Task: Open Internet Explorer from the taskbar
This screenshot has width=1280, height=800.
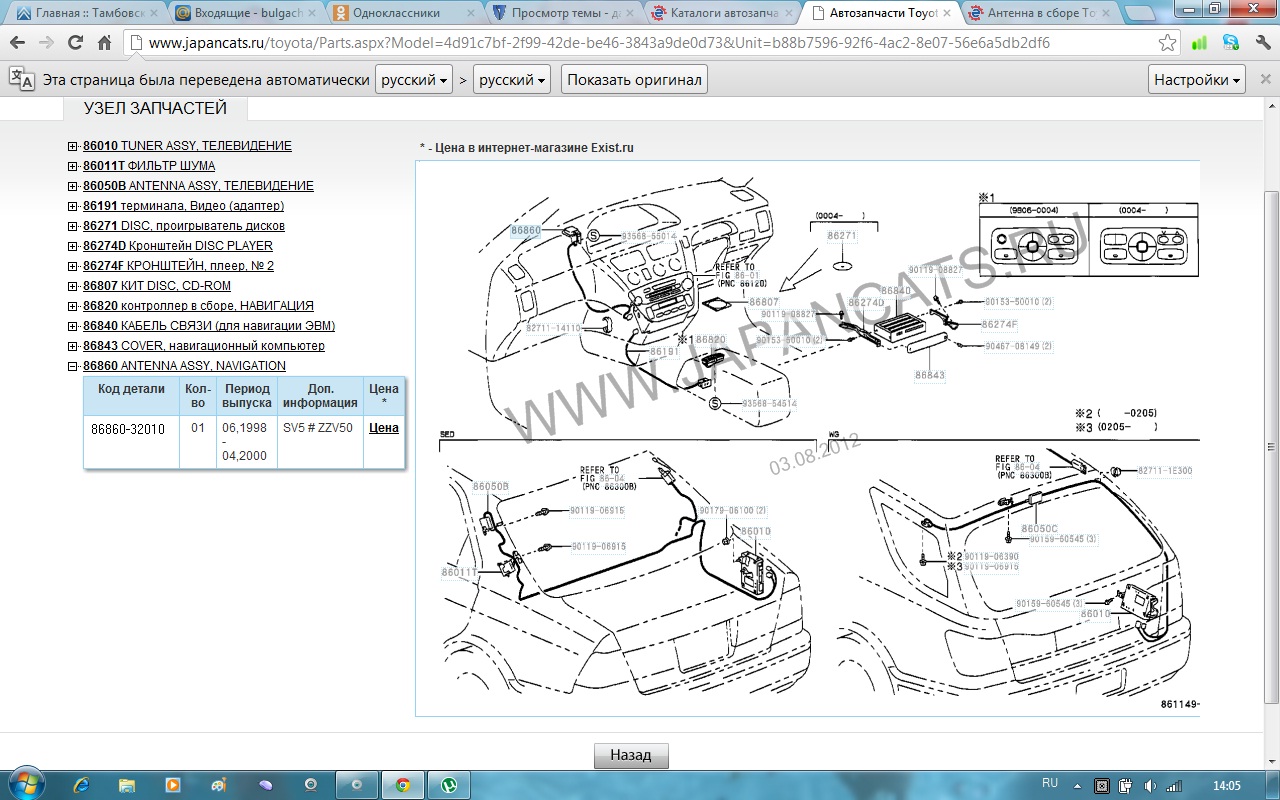Action: pos(81,785)
